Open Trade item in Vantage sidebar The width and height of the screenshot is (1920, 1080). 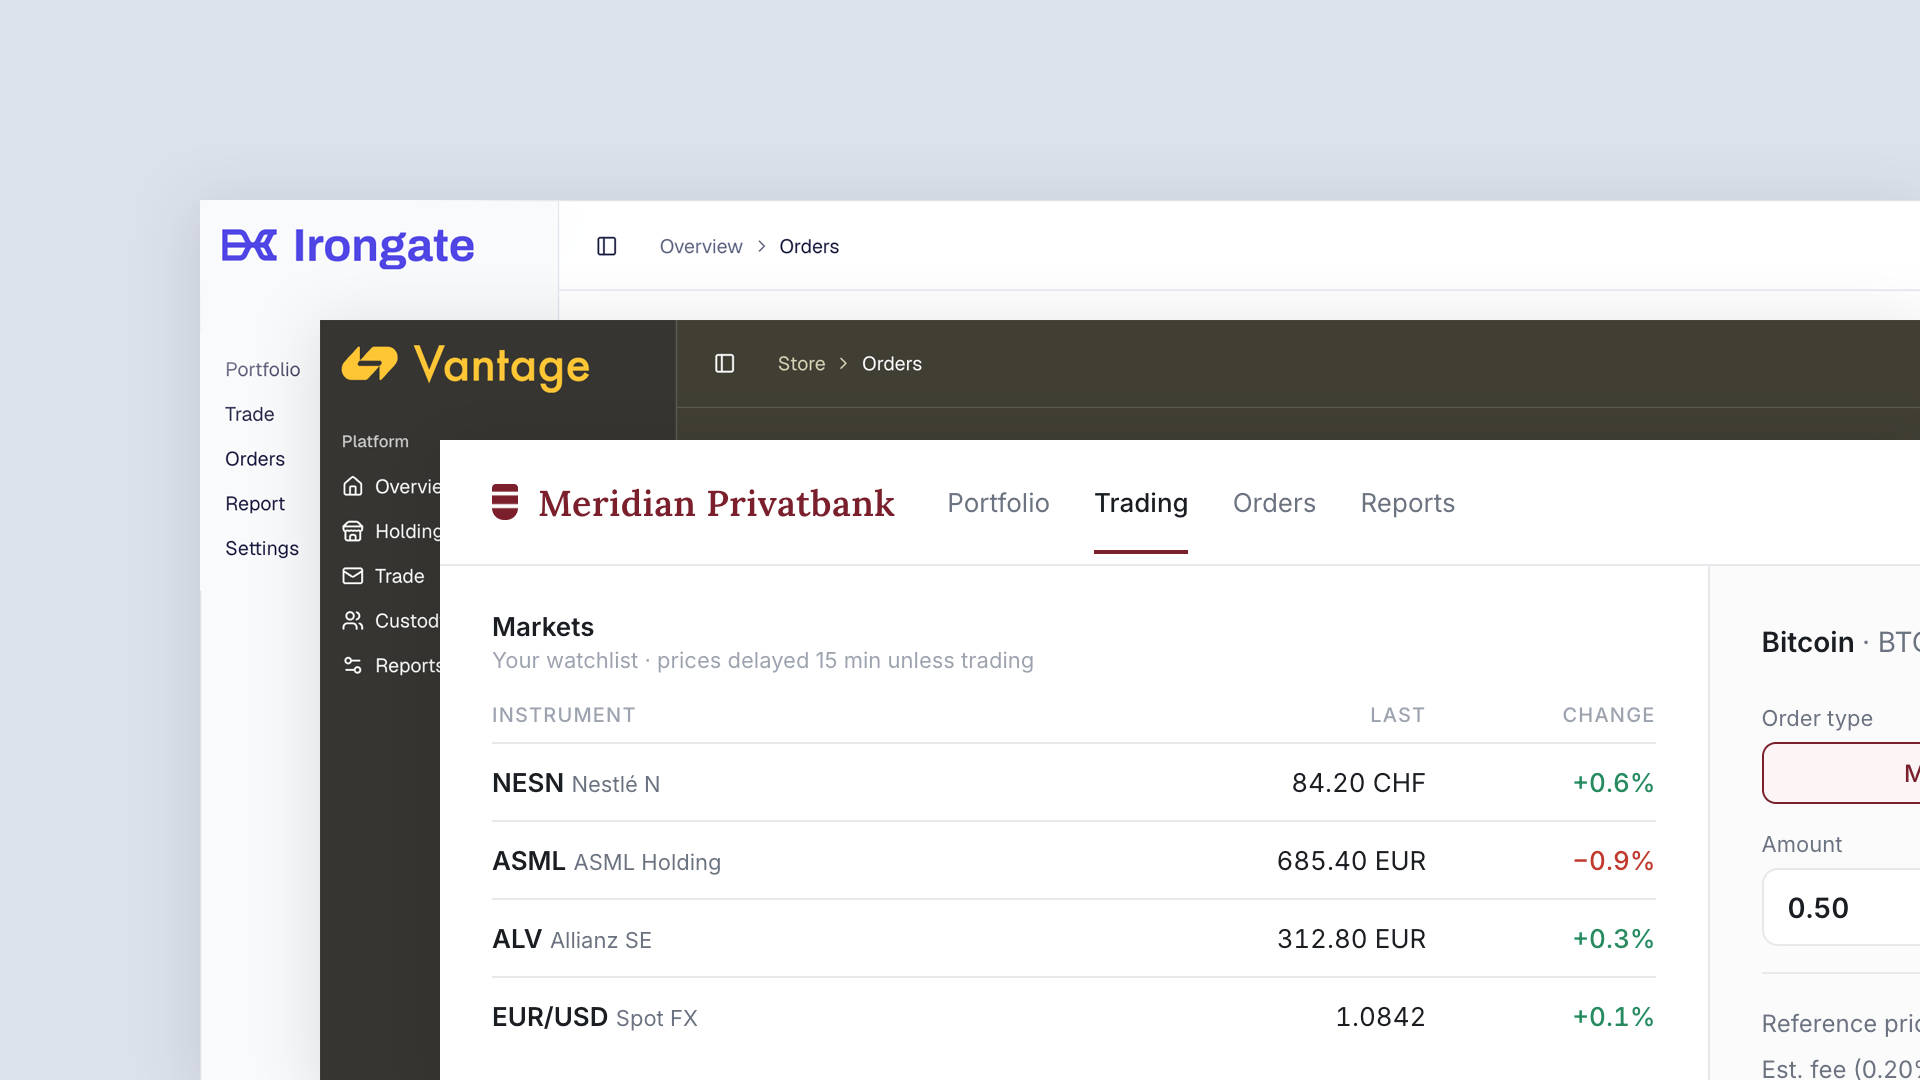384,576
